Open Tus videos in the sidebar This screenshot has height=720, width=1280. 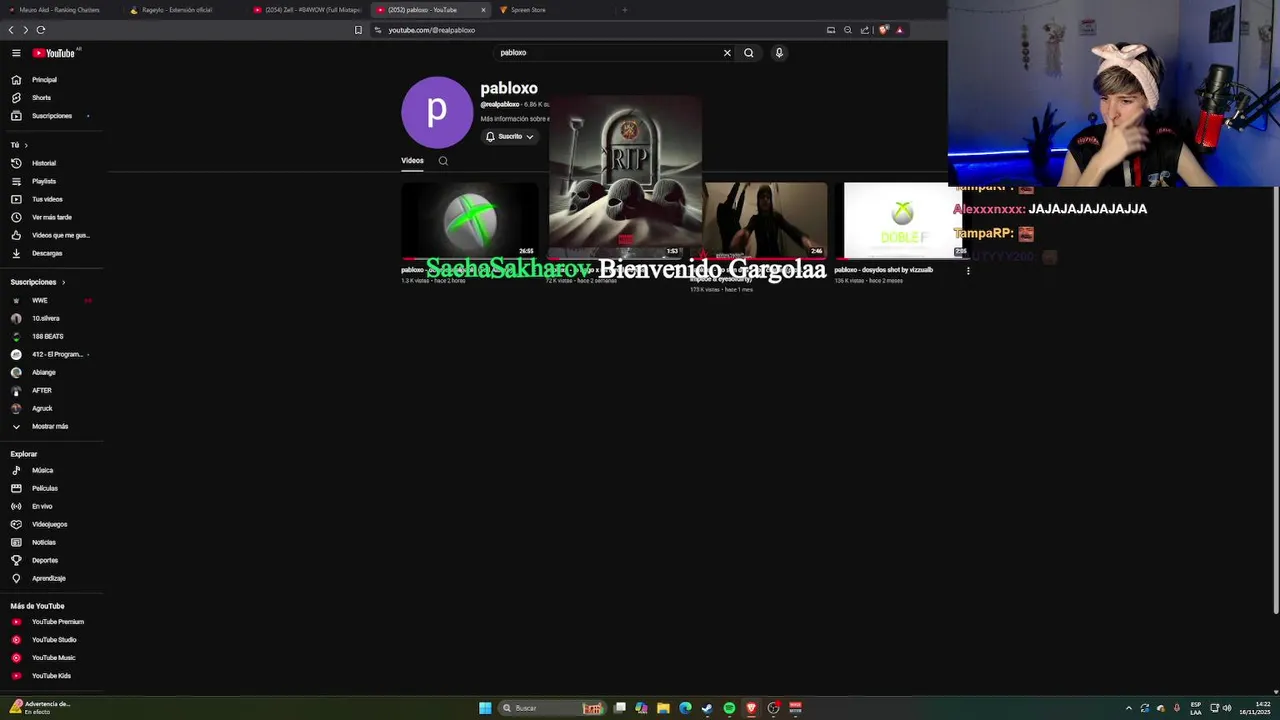(x=47, y=199)
